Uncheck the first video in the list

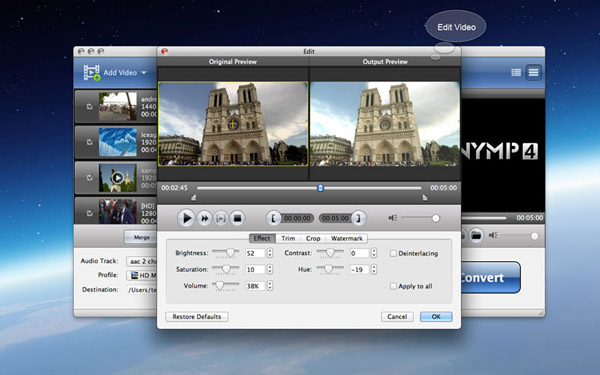coord(90,106)
